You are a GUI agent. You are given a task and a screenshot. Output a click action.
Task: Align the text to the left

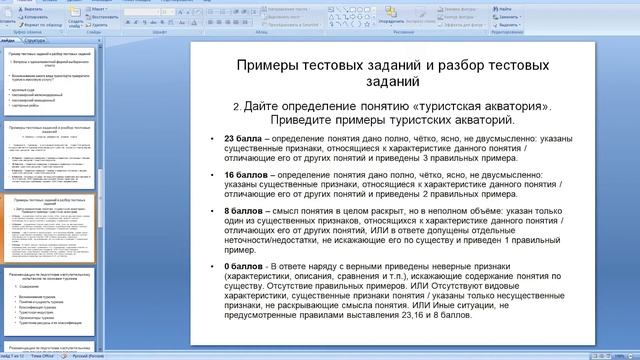[x=211, y=22]
